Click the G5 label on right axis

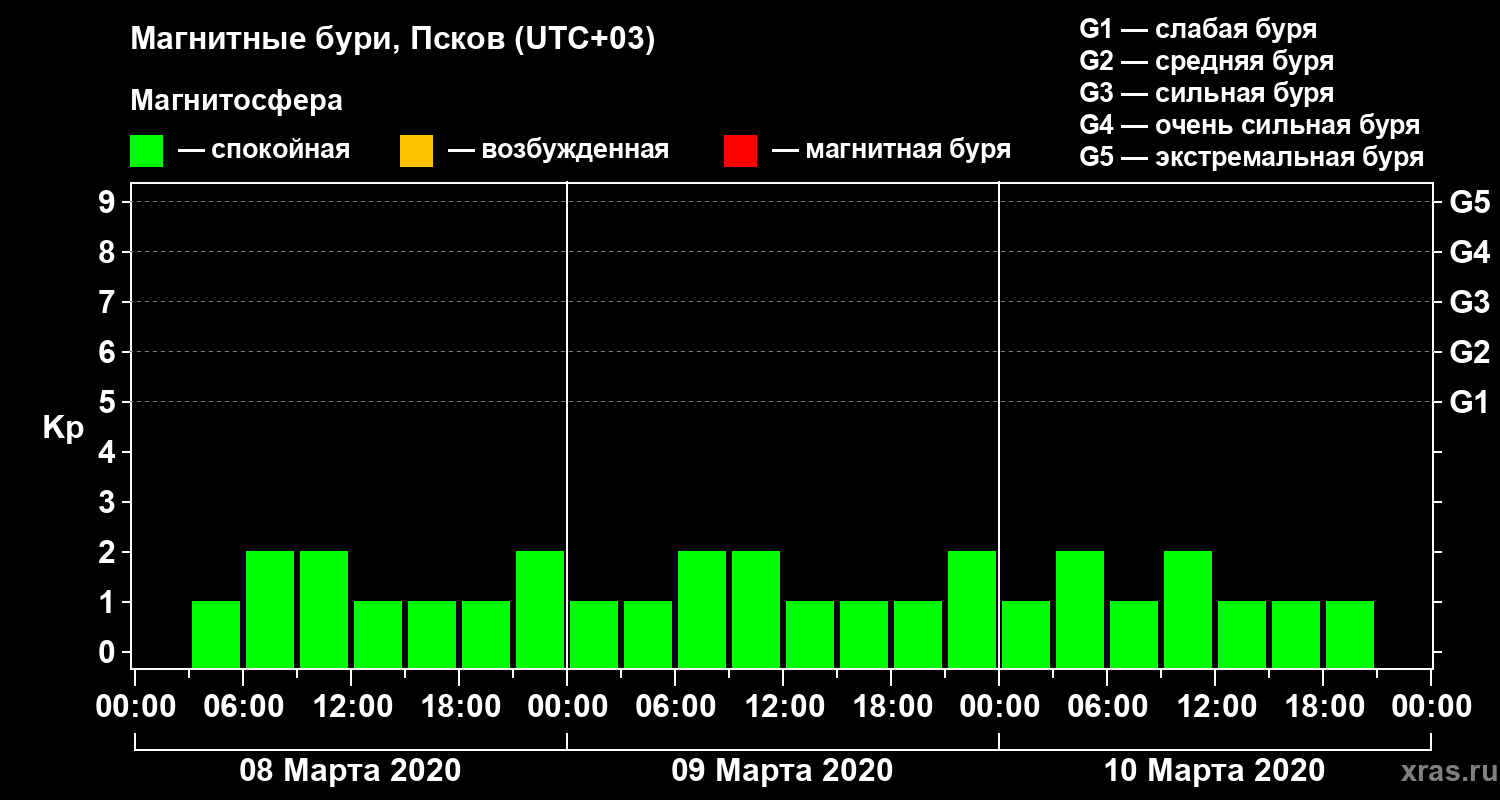click(1469, 202)
